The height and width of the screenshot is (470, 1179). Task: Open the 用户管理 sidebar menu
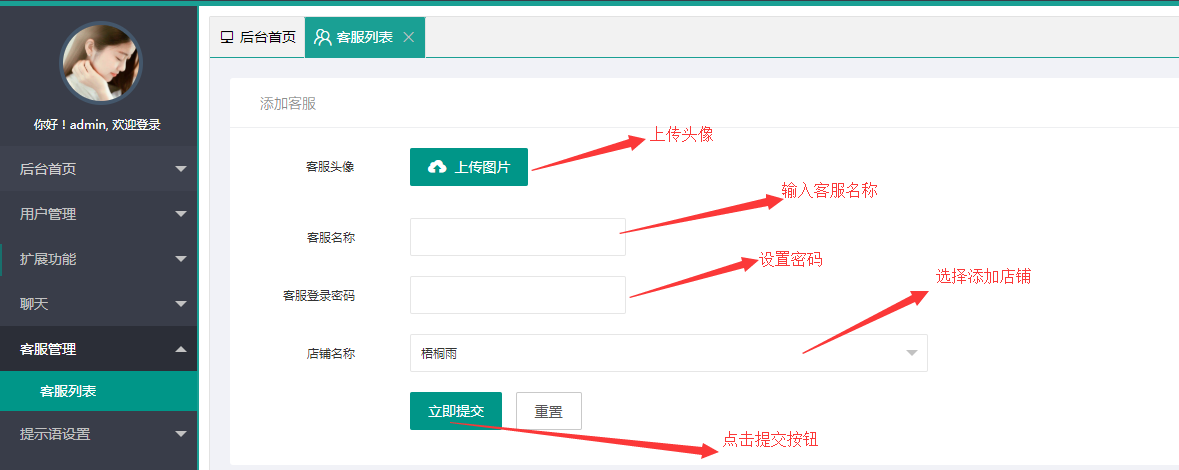click(x=48, y=214)
